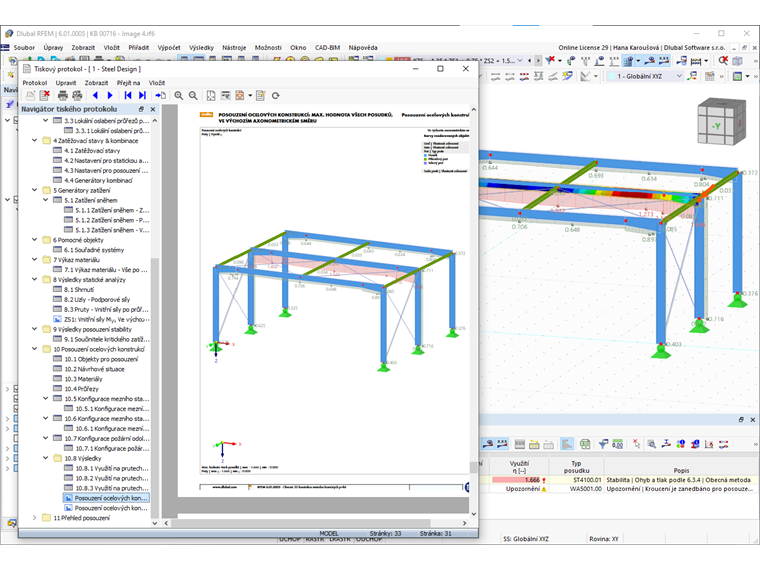Image resolution: width=760 pixels, height=570 pixels.
Task: Click the delete item red X icon
Action: pos(45,95)
